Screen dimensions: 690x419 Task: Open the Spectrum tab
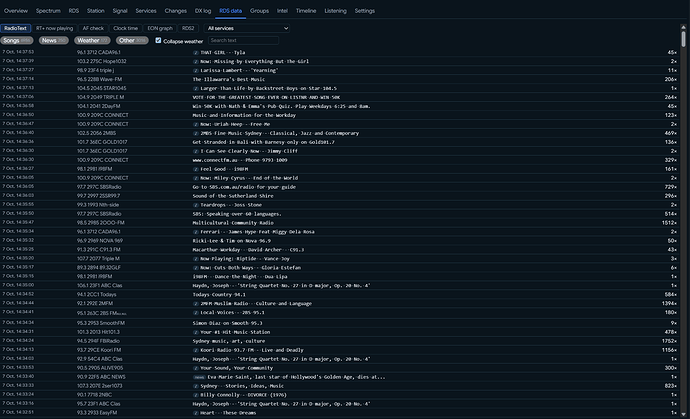(48, 11)
